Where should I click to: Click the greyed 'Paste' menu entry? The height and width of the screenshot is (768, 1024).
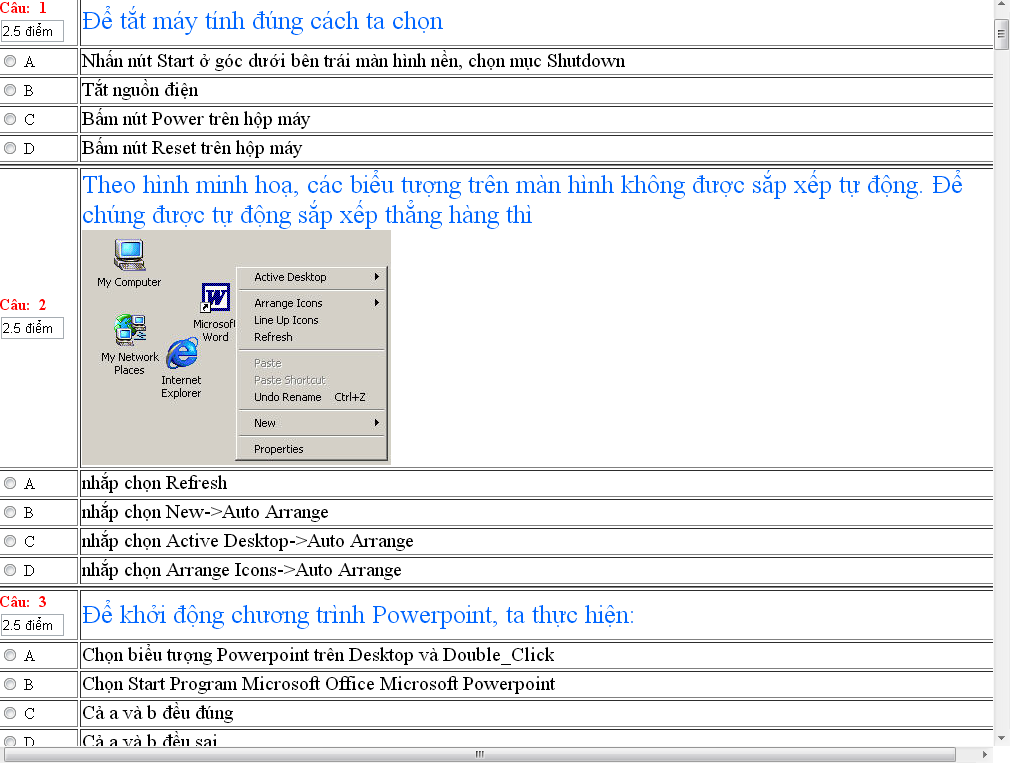[268, 363]
